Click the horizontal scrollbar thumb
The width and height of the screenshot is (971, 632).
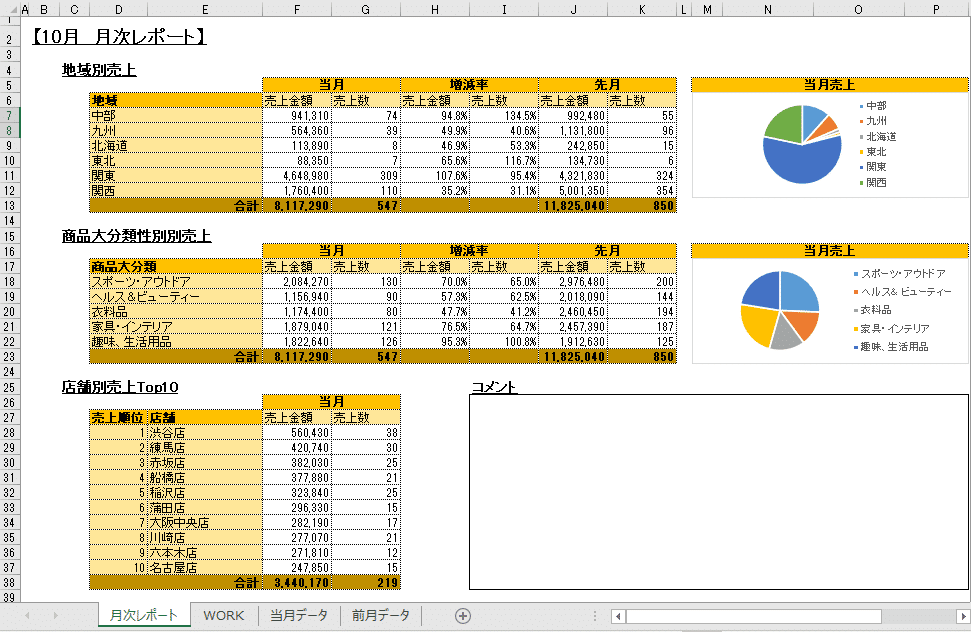pos(754,616)
